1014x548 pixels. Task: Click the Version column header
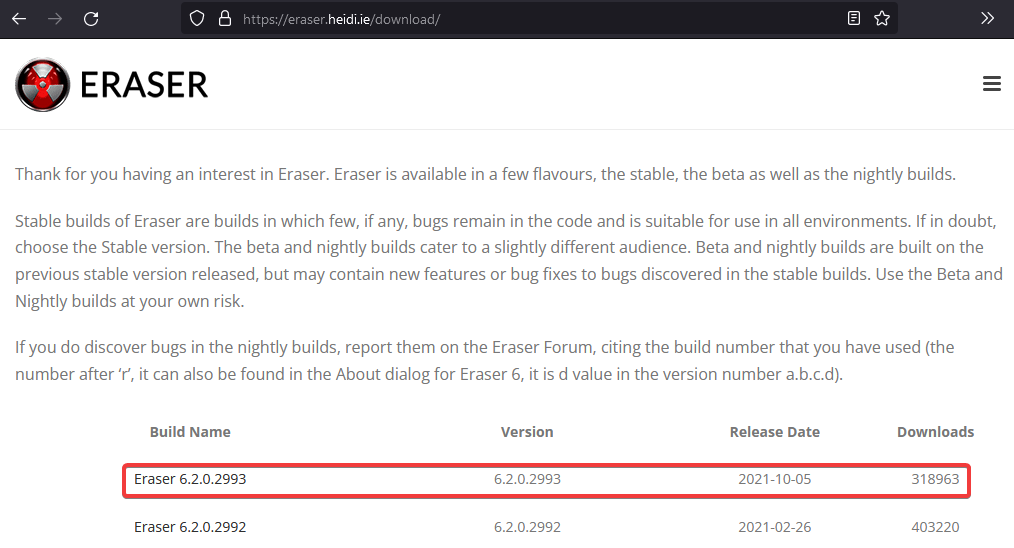527,432
